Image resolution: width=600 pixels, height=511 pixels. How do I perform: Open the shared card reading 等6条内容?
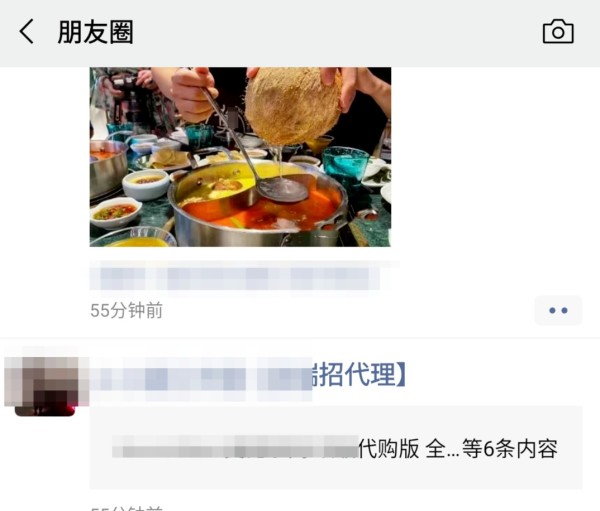[x=336, y=447]
